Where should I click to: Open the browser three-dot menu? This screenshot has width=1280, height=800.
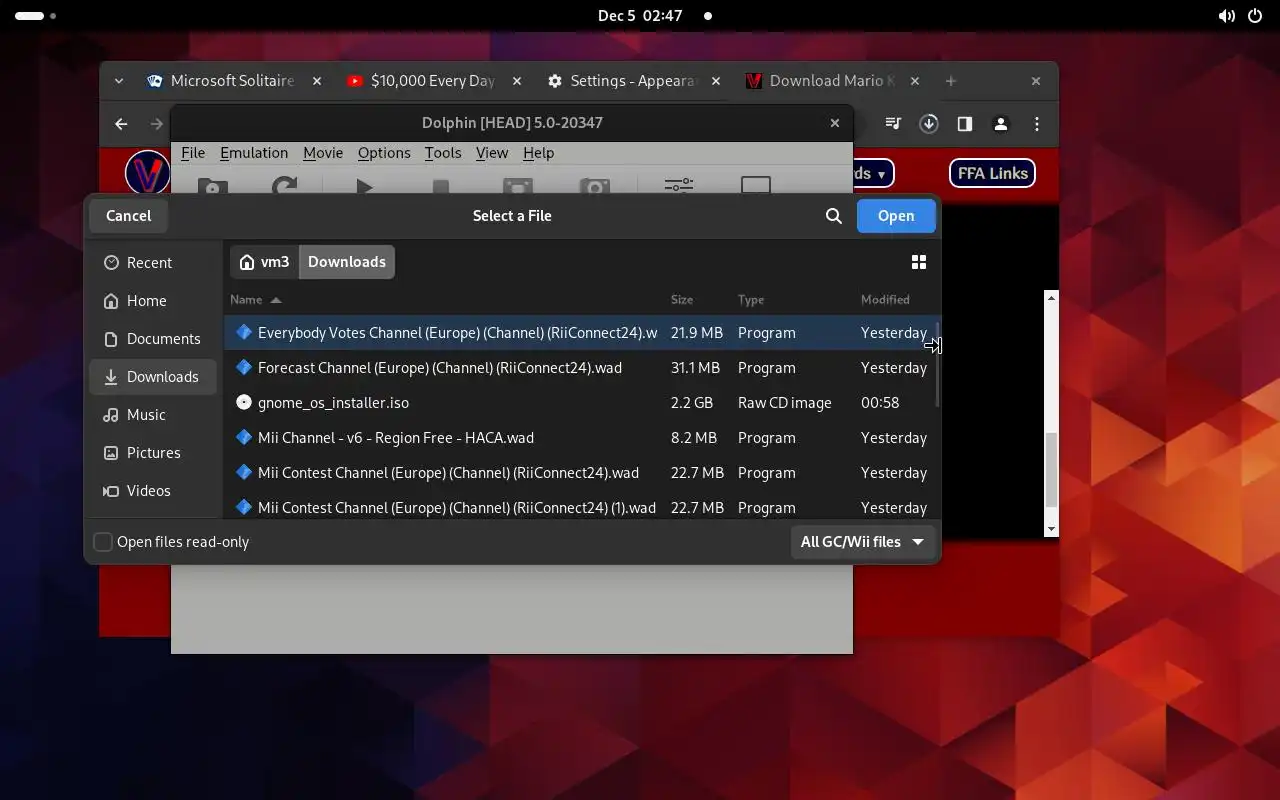point(1037,124)
